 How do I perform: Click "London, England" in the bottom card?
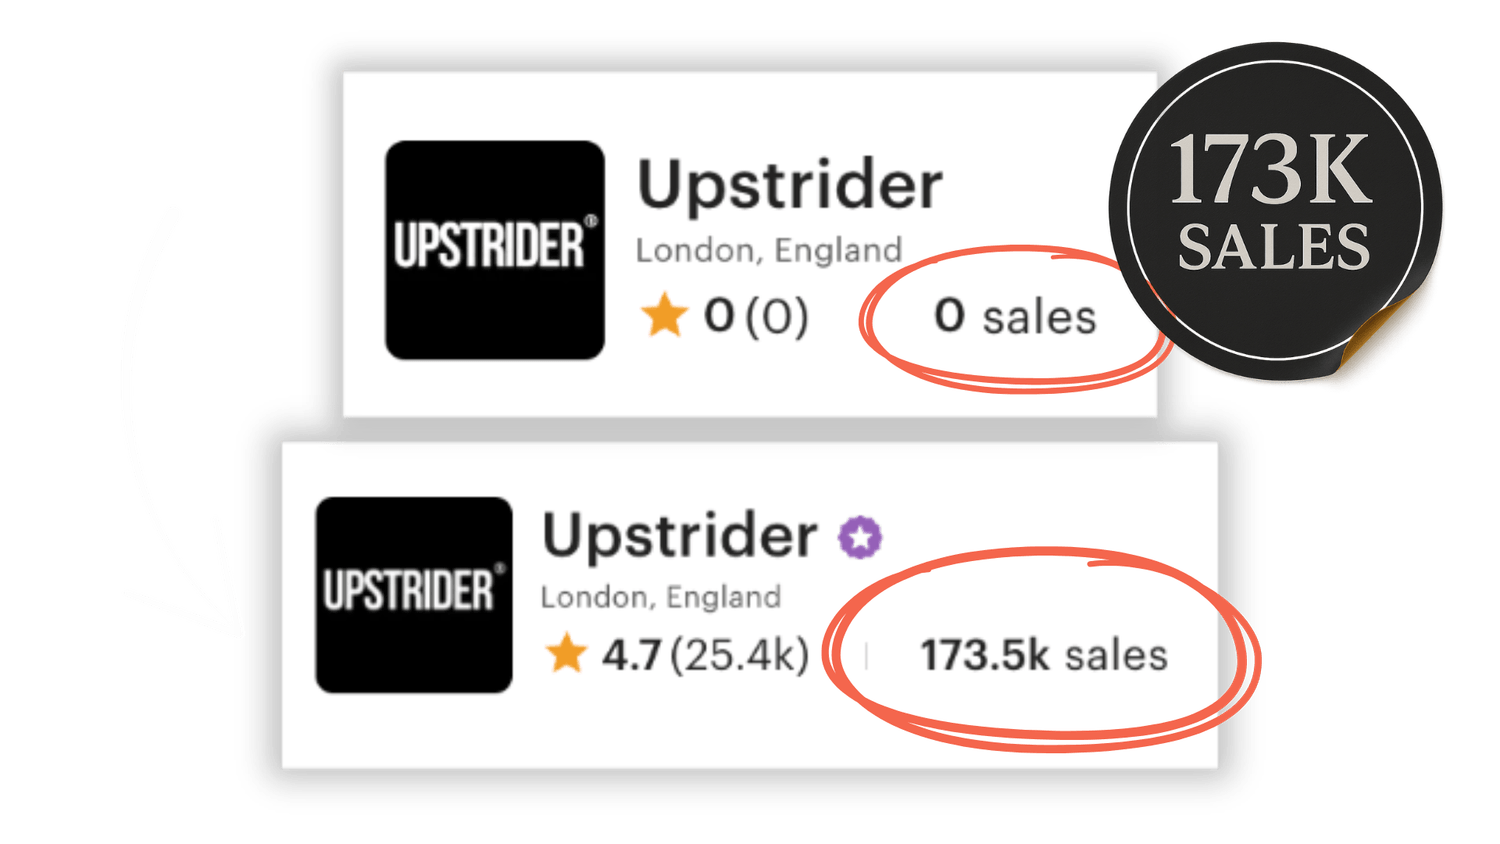[x=660, y=597]
